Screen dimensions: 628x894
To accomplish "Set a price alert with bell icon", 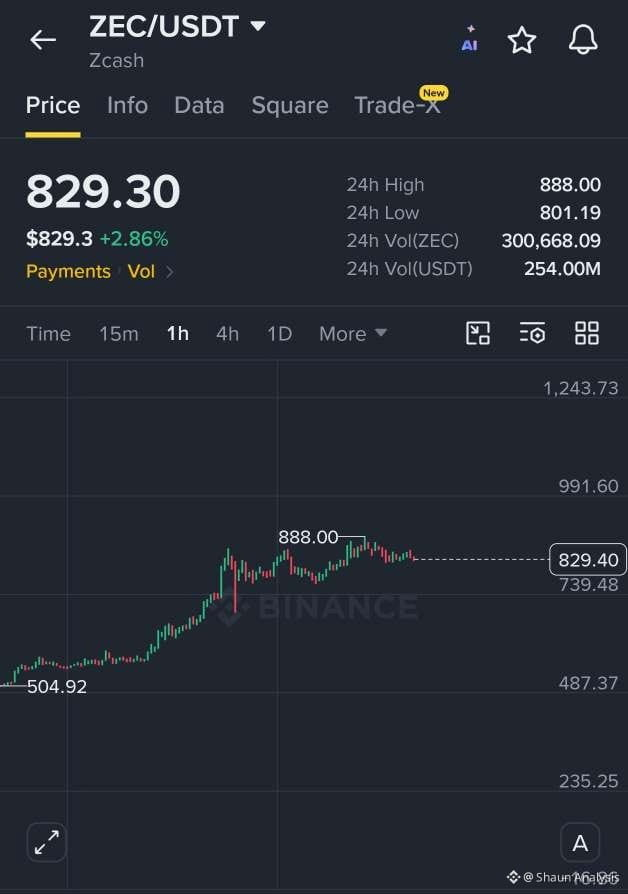I will (583, 40).
